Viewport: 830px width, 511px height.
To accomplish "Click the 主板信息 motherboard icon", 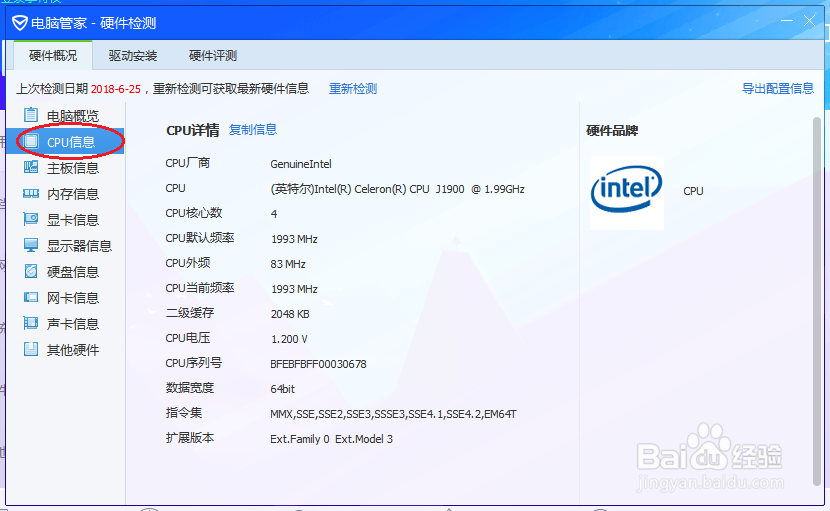I will click(31, 167).
